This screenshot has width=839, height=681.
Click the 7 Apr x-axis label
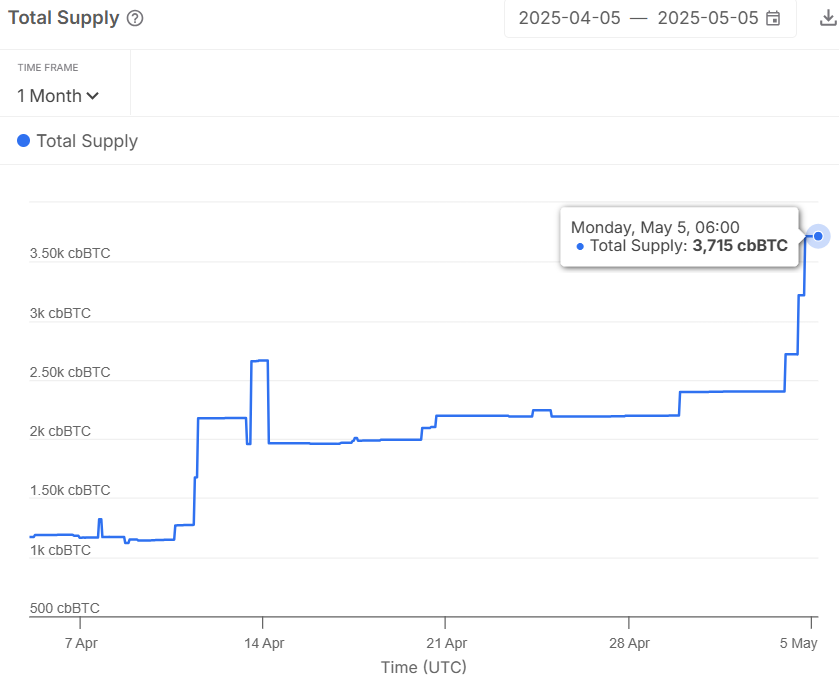(x=81, y=642)
